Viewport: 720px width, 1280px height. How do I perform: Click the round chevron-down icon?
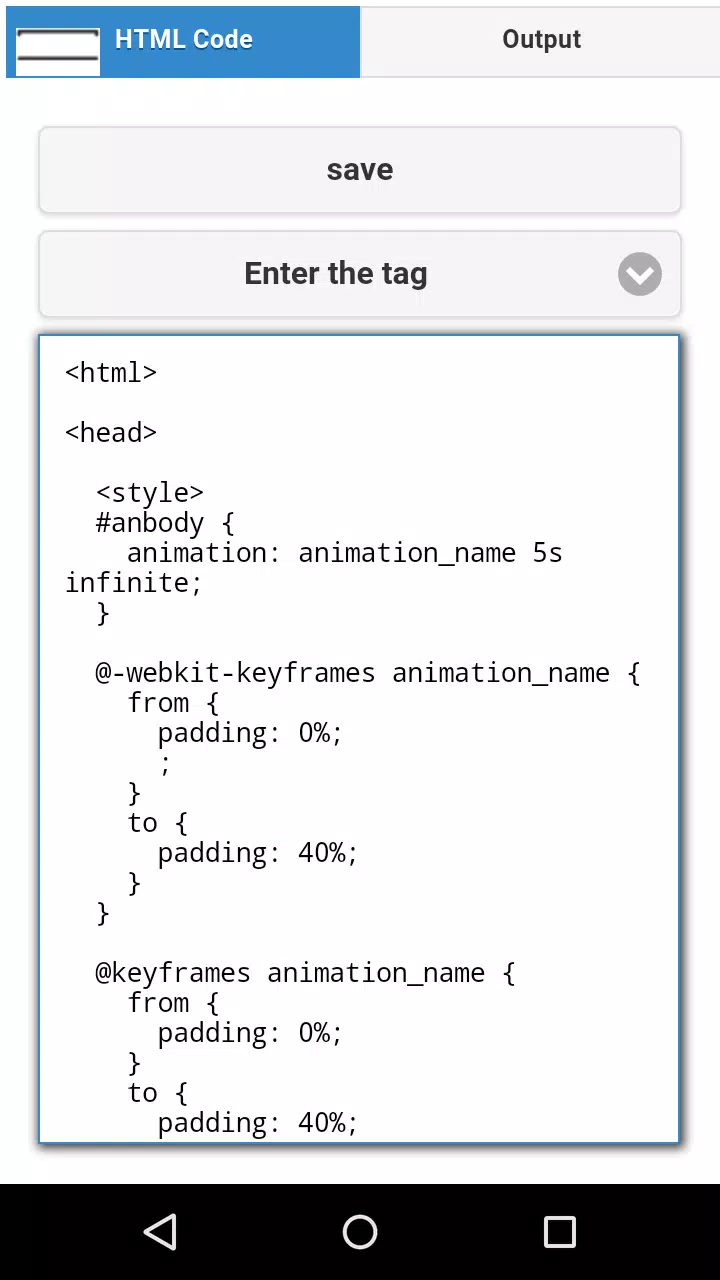pos(640,274)
